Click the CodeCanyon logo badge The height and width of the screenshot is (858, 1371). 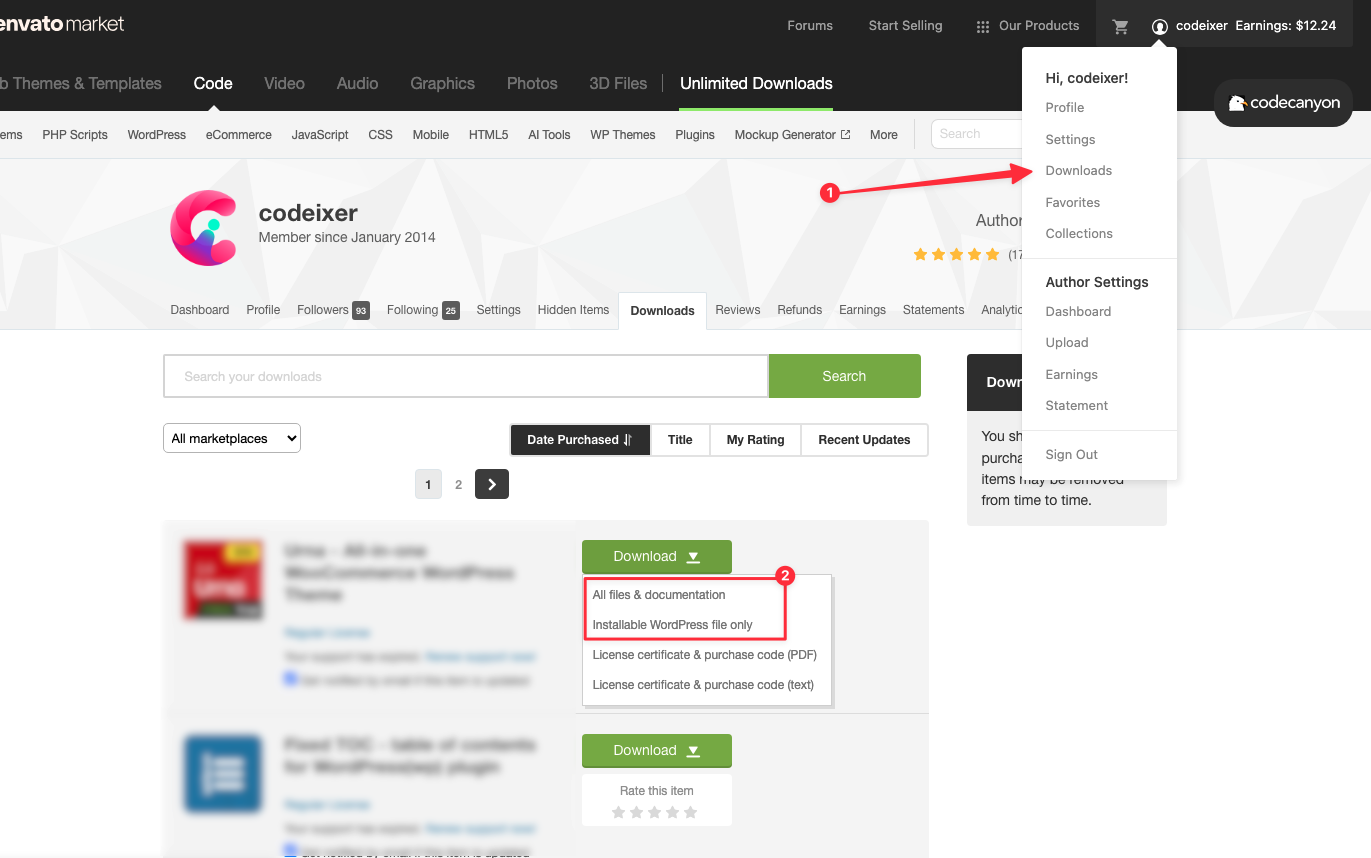tap(1283, 103)
